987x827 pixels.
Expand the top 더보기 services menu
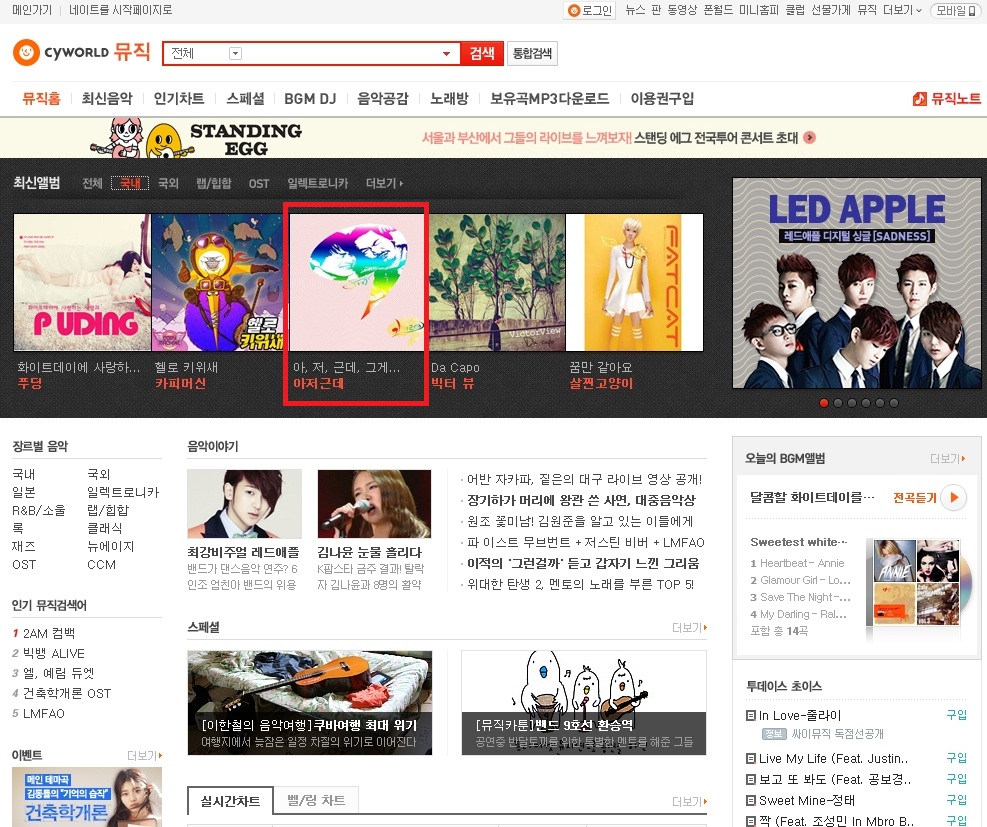(902, 10)
